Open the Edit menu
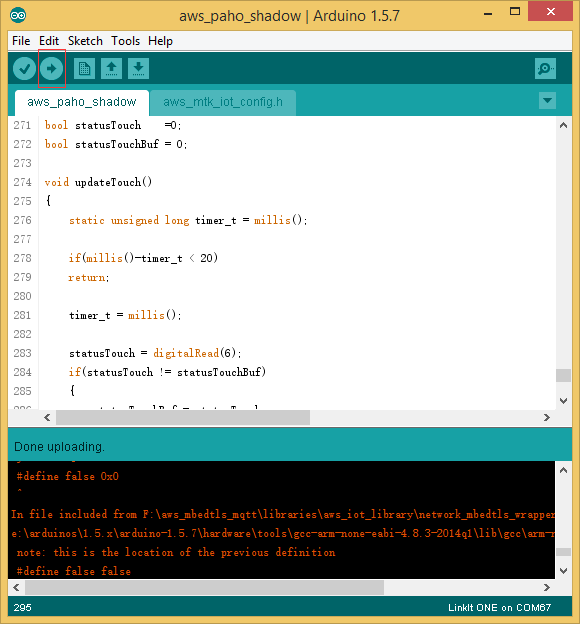The image size is (580, 624). 49,41
